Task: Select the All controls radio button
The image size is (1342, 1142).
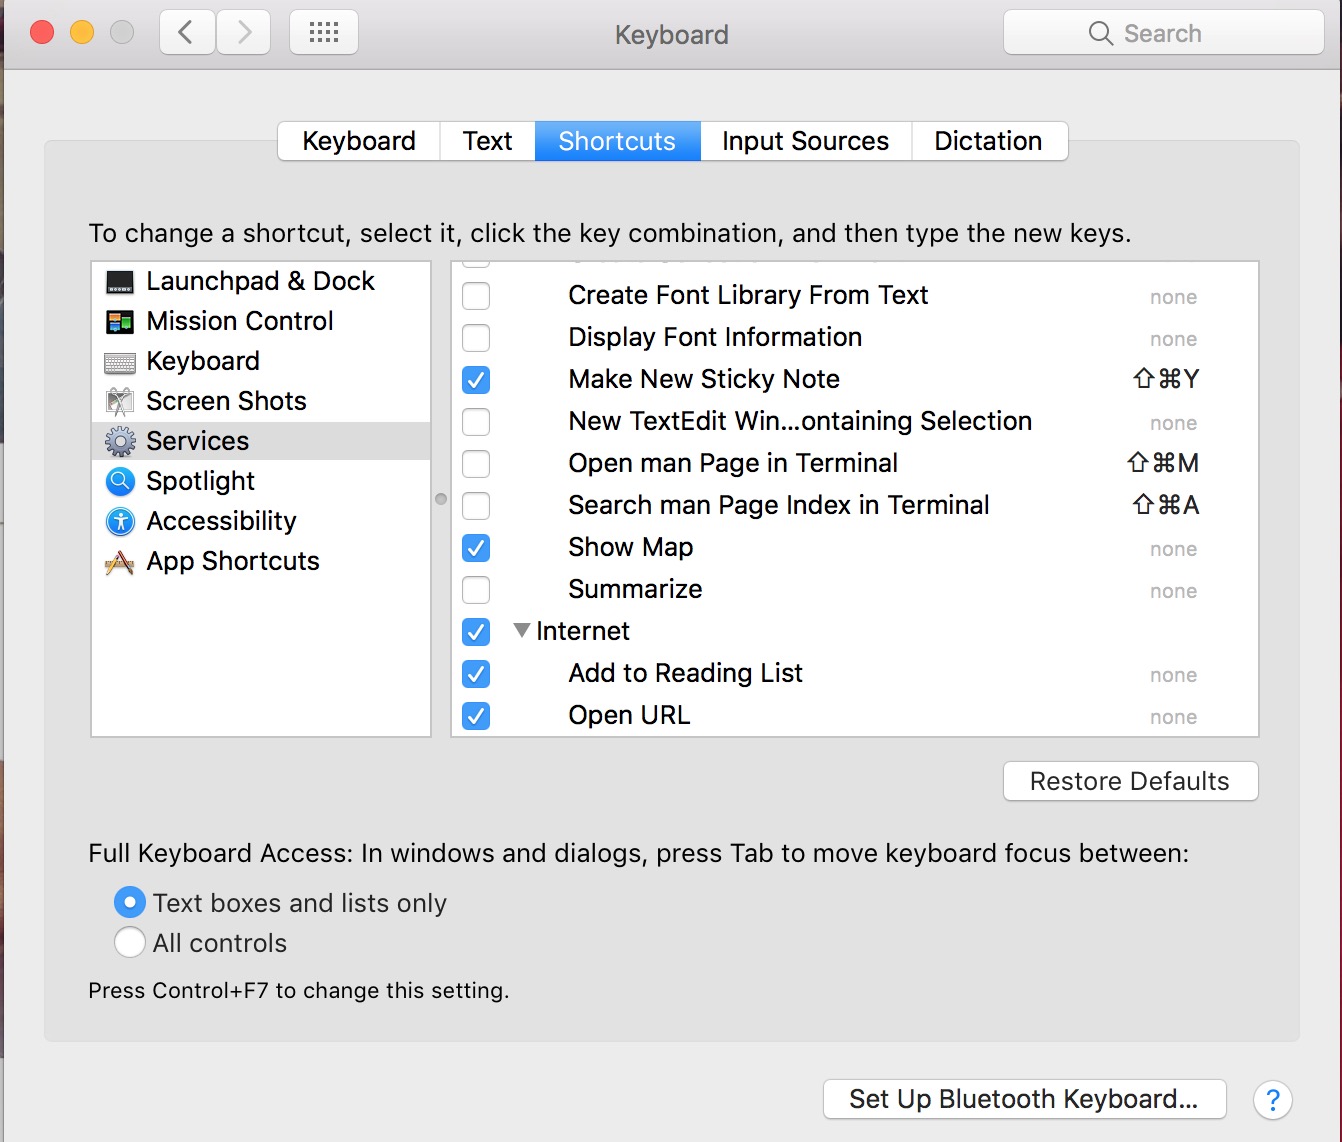Action: [130, 943]
